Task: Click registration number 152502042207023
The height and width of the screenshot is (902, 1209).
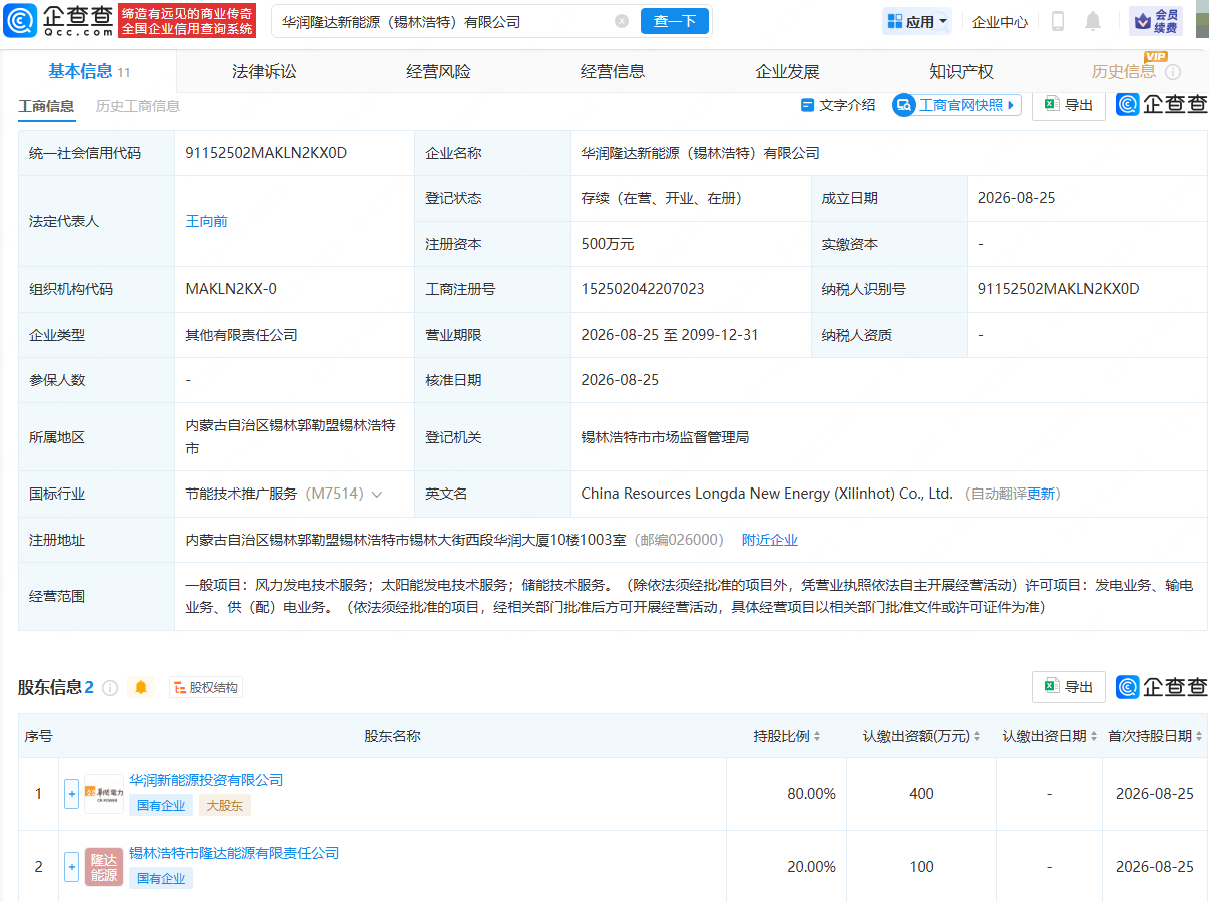Action: click(643, 289)
